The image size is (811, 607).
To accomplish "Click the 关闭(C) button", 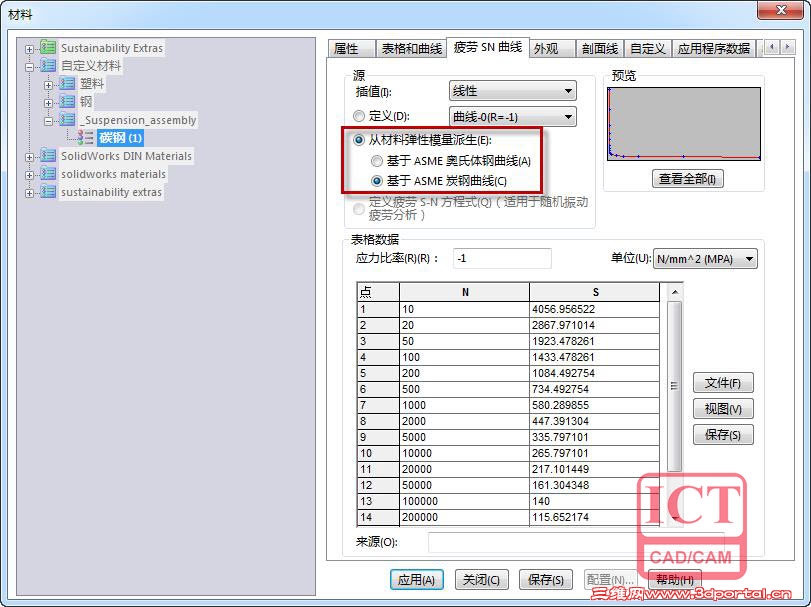I will tap(482, 580).
